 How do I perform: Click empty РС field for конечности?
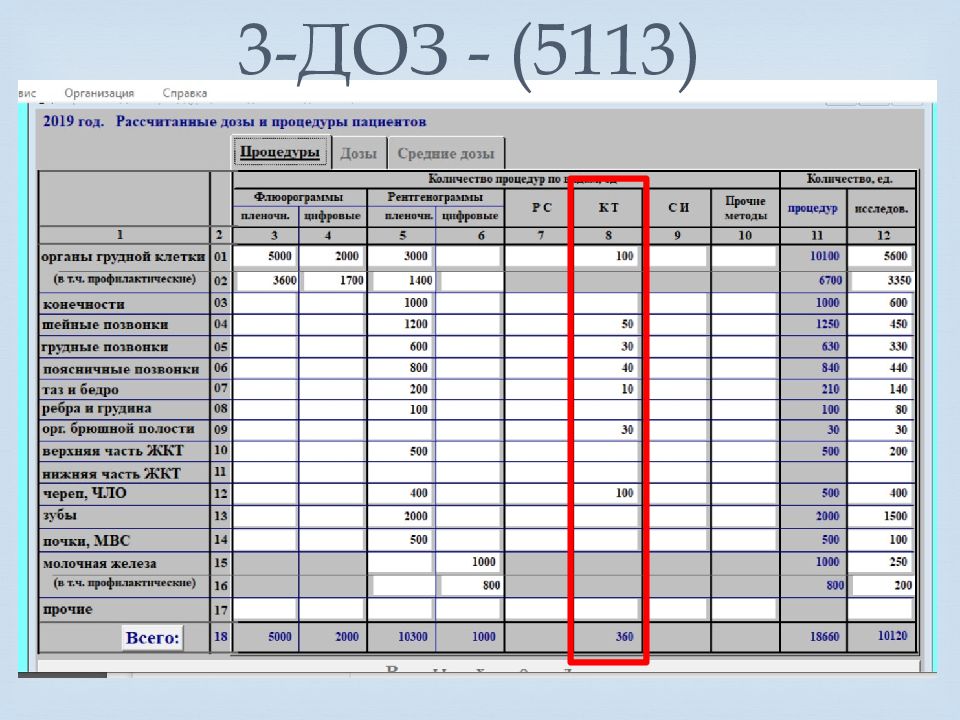coord(537,303)
